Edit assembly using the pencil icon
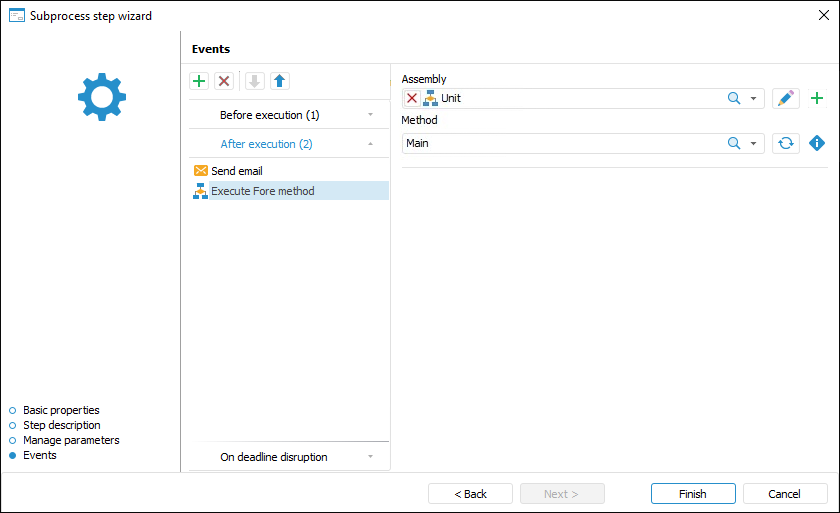 point(786,98)
